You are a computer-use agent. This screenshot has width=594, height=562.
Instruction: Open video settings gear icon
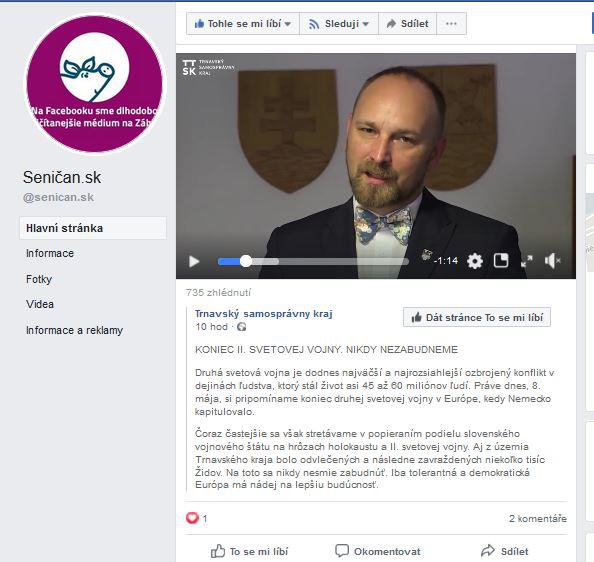click(x=475, y=261)
